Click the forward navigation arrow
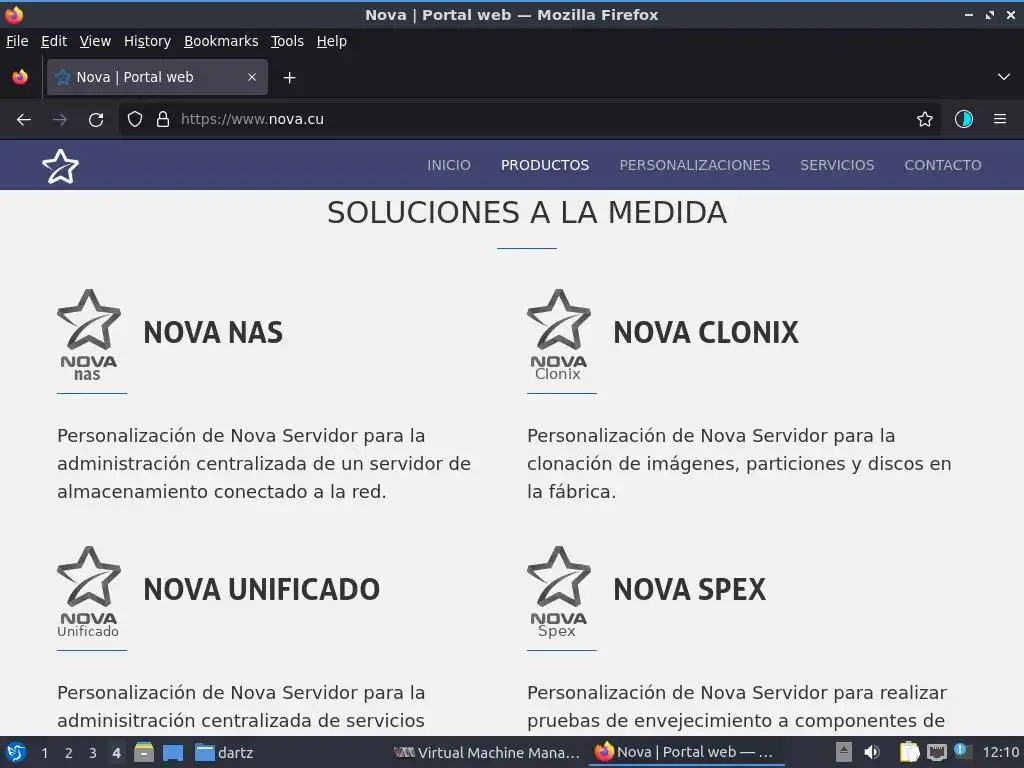 59,120
